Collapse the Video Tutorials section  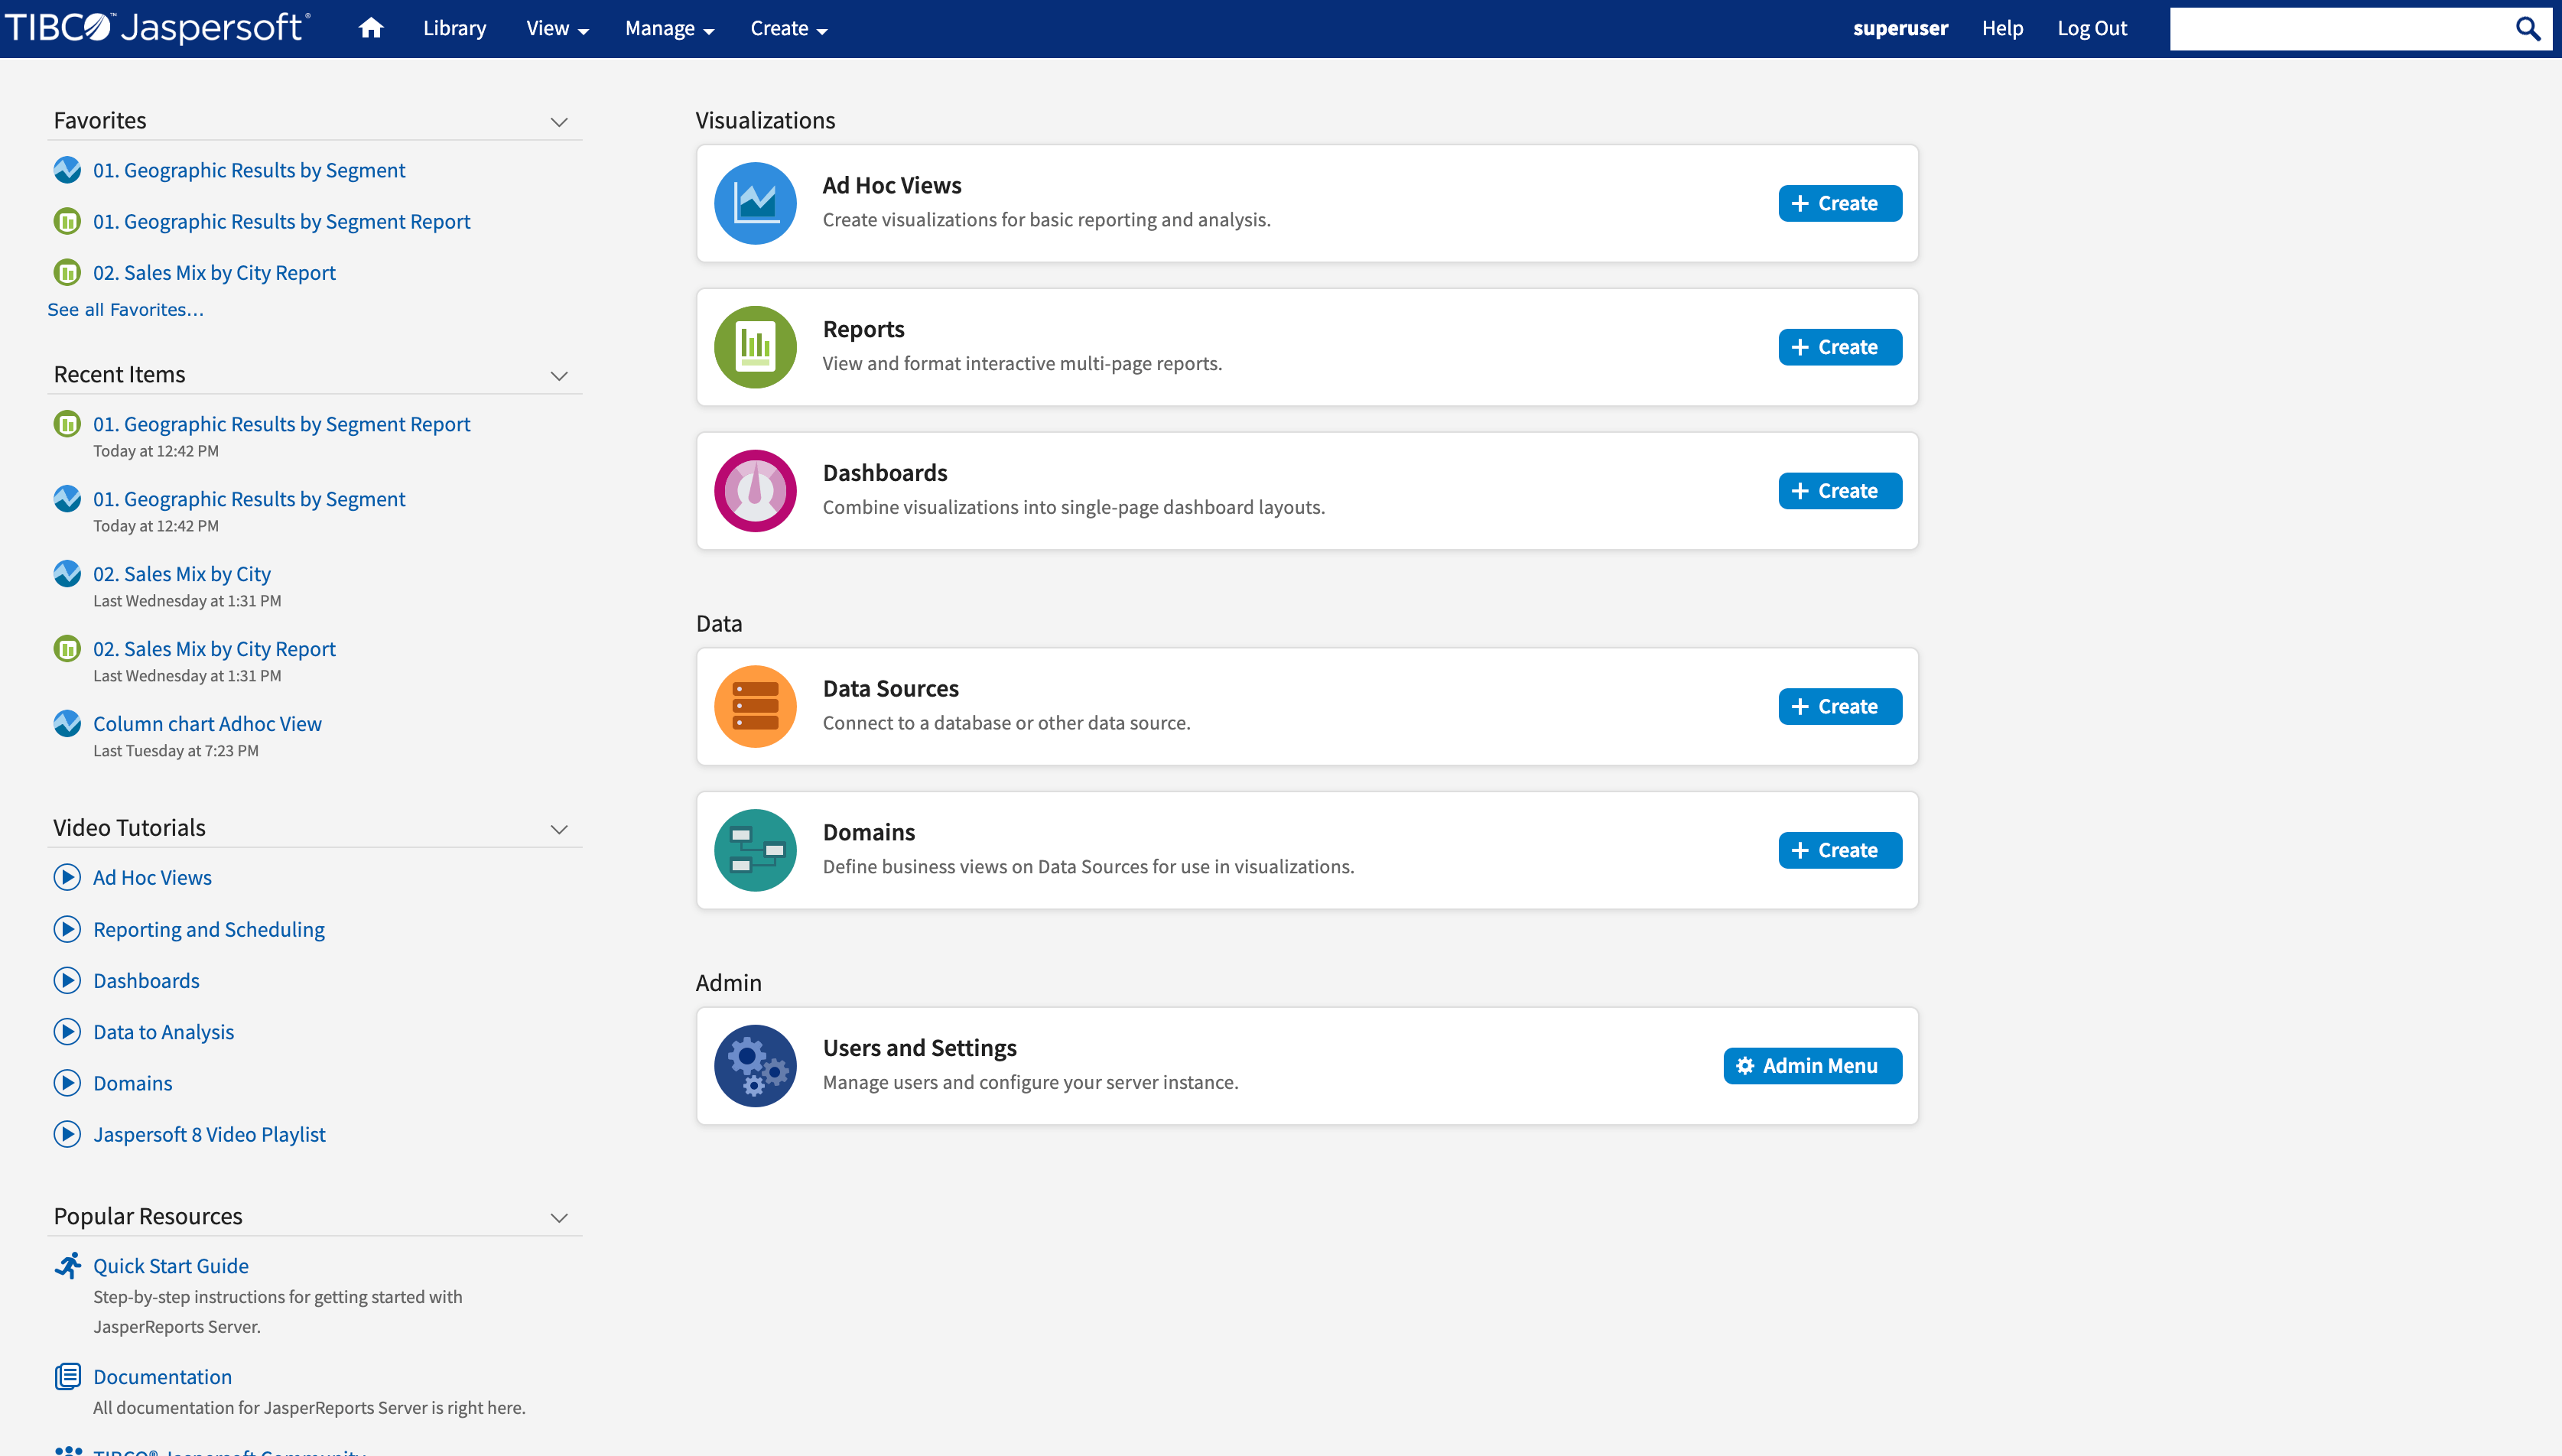click(x=559, y=830)
